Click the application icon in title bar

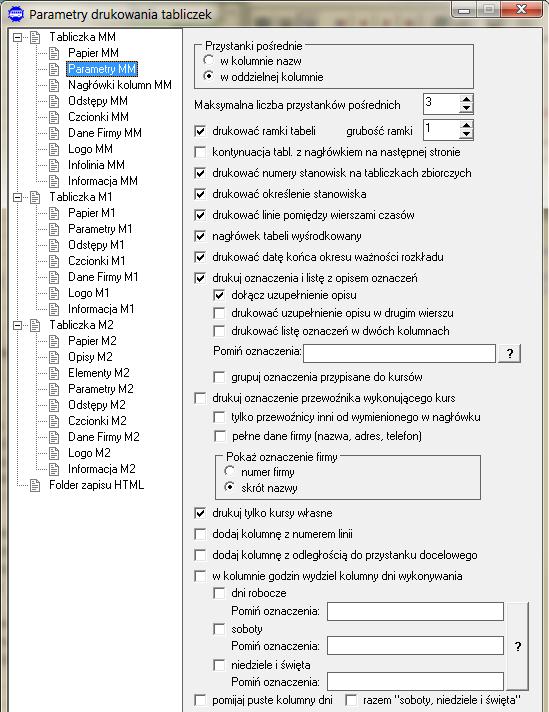16,14
